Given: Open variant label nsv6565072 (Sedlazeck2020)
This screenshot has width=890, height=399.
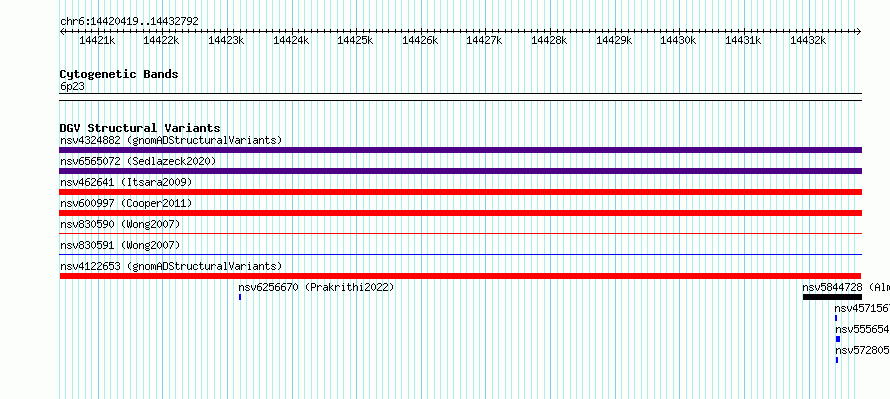Looking at the screenshot, I should pos(138,161).
